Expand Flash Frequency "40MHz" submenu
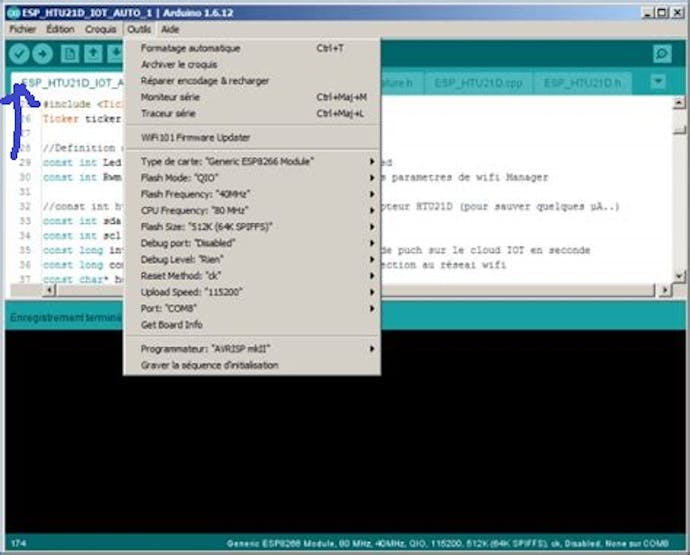The height and width of the screenshot is (555, 690). click(252, 194)
